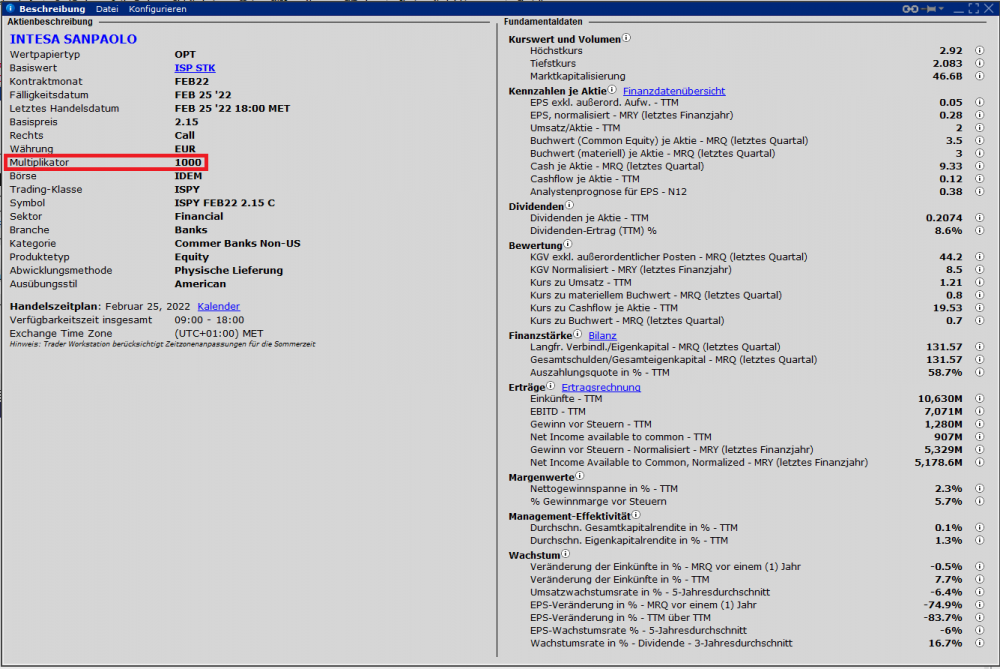Click info icon next to Kurswert und Volumen
Viewport: 1000px width, 669px height.
[626, 38]
